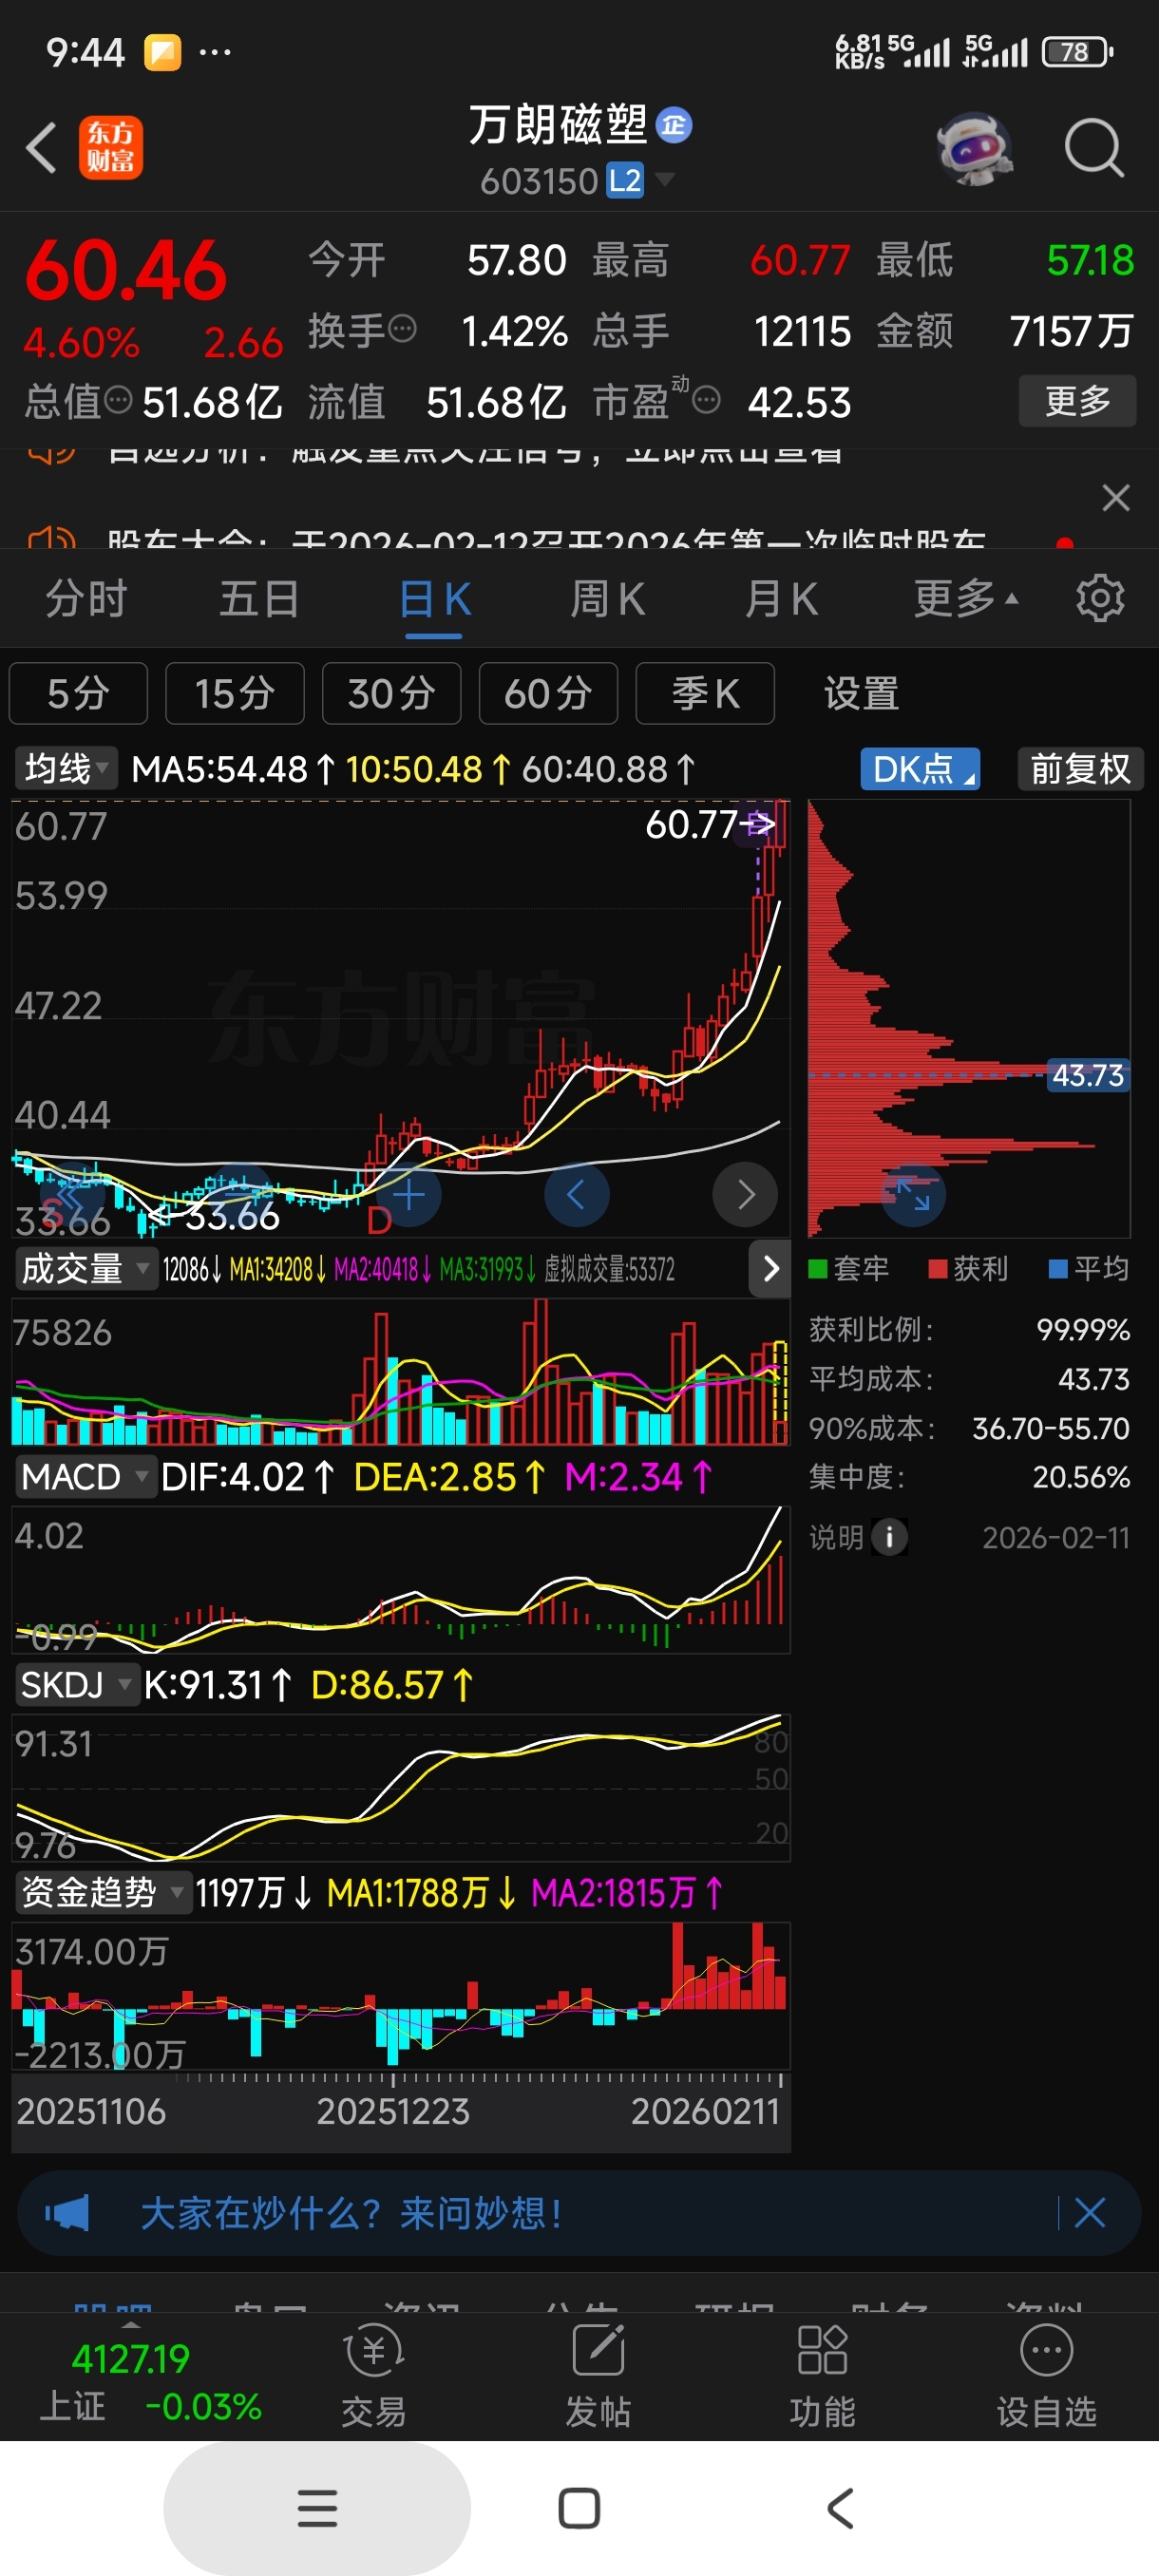
Task: Tap the 43.73 average cost marker
Action: click(x=1088, y=1075)
